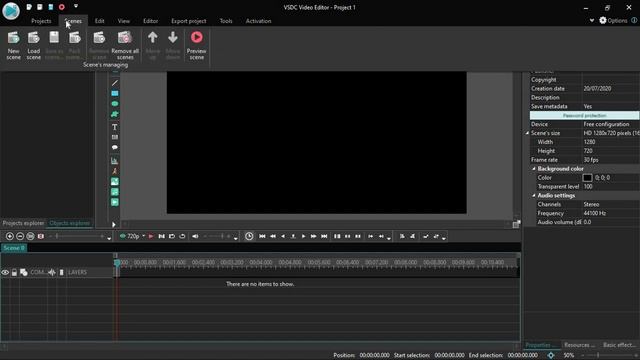Viewport: 640px width, 360px height.
Task: Click the Password protection button
Action: [x=584, y=116]
